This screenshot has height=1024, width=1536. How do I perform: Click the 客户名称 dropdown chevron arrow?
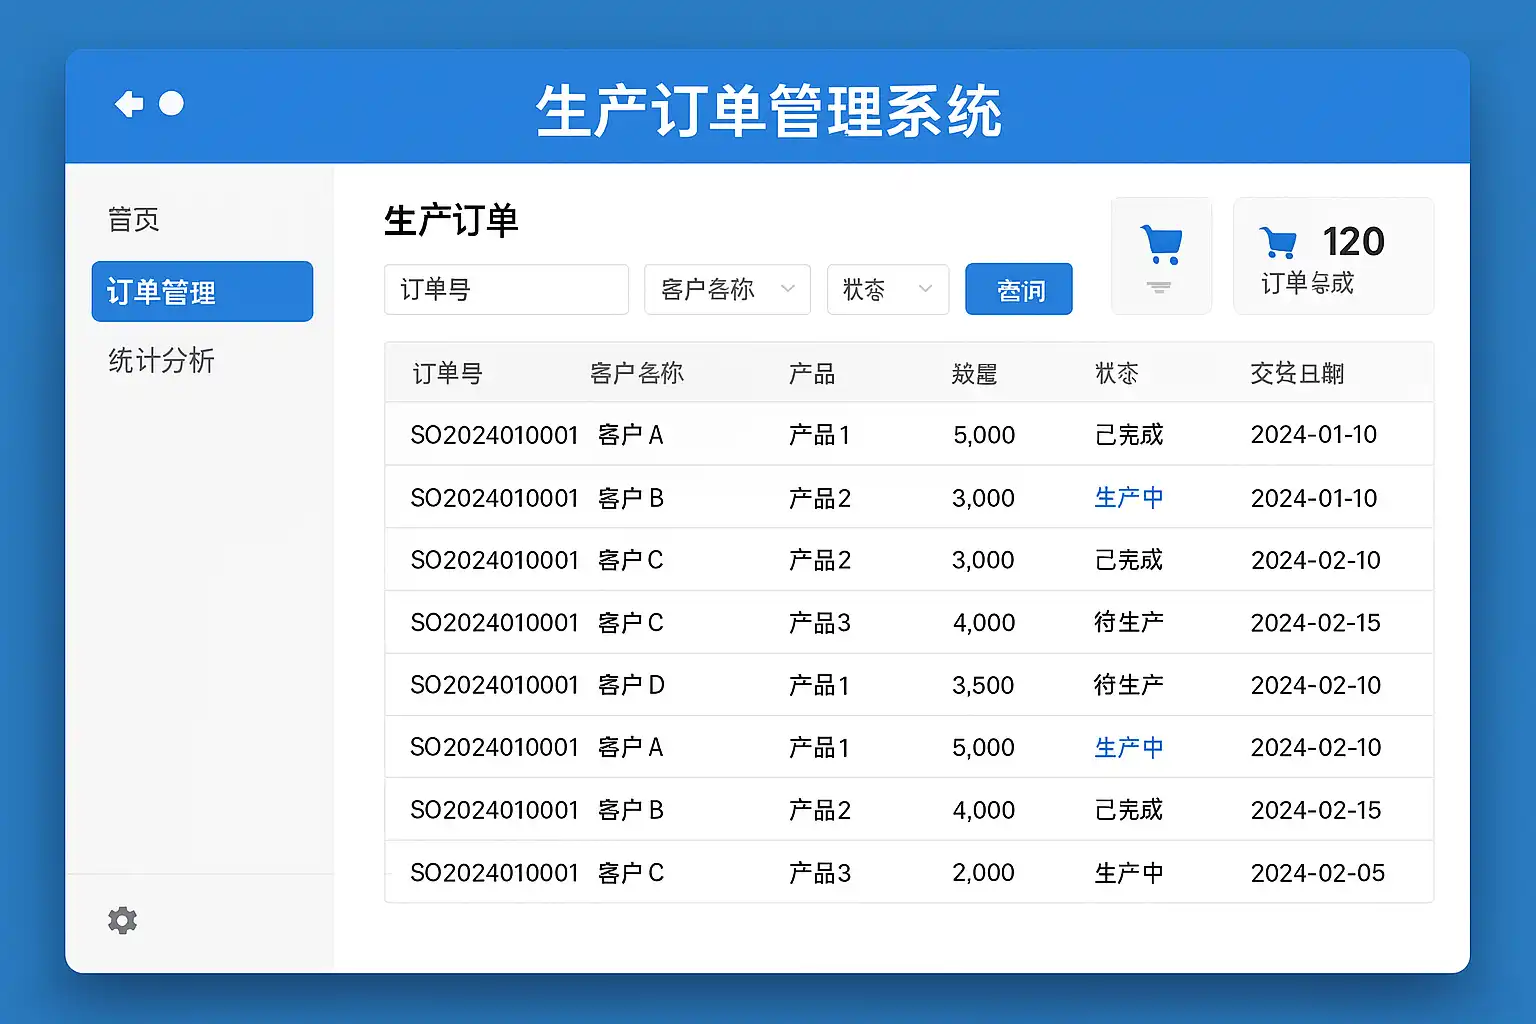(788, 289)
